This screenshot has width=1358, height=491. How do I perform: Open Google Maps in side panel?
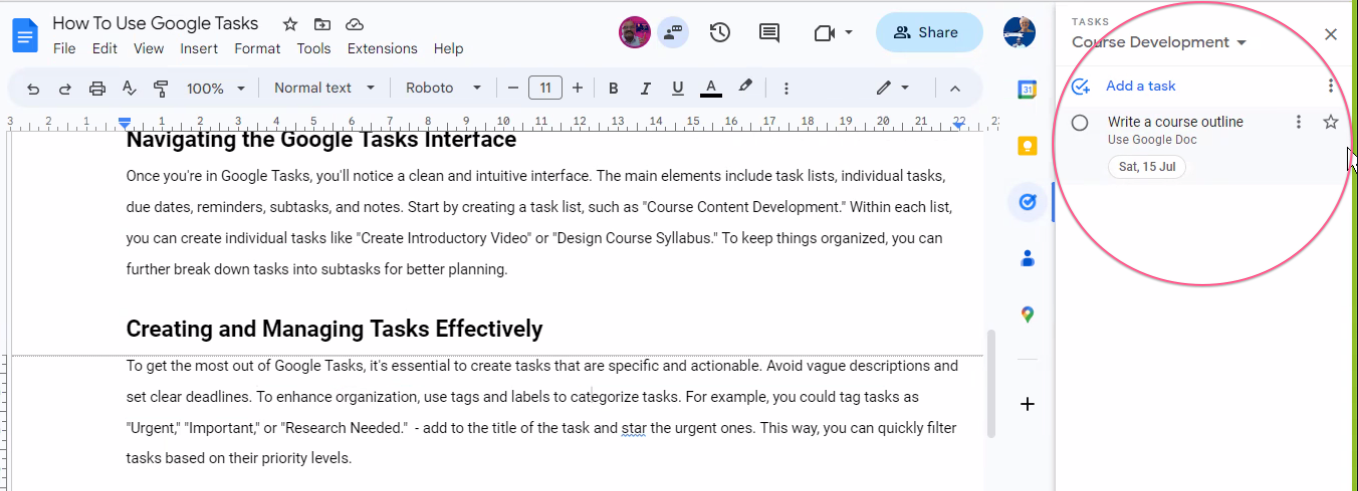pos(1027,314)
